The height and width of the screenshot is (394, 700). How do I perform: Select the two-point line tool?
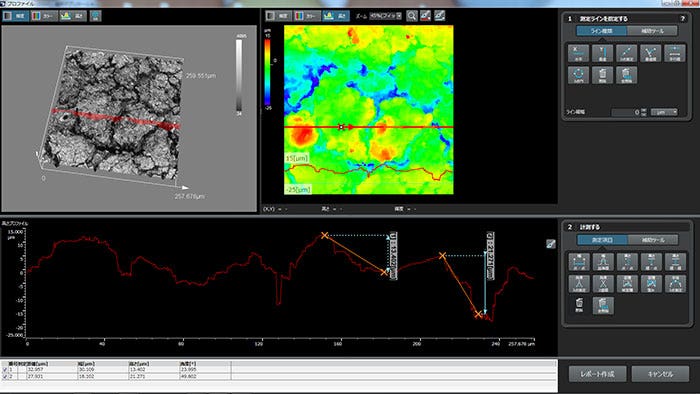tap(626, 53)
